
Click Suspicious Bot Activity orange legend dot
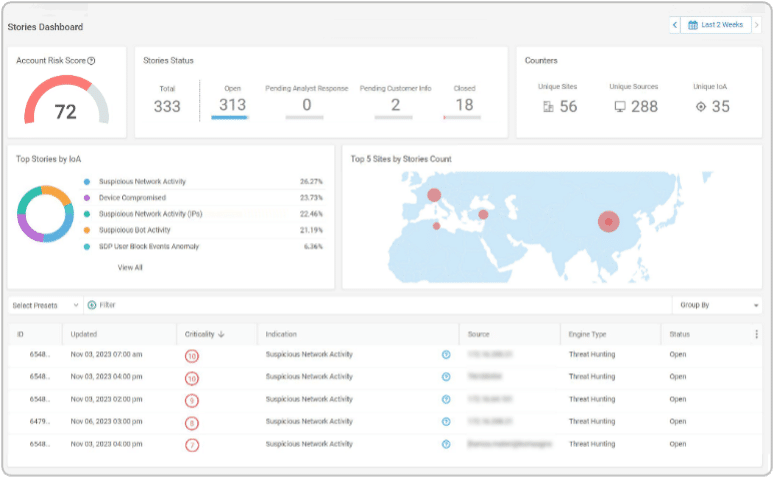[87, 230]
